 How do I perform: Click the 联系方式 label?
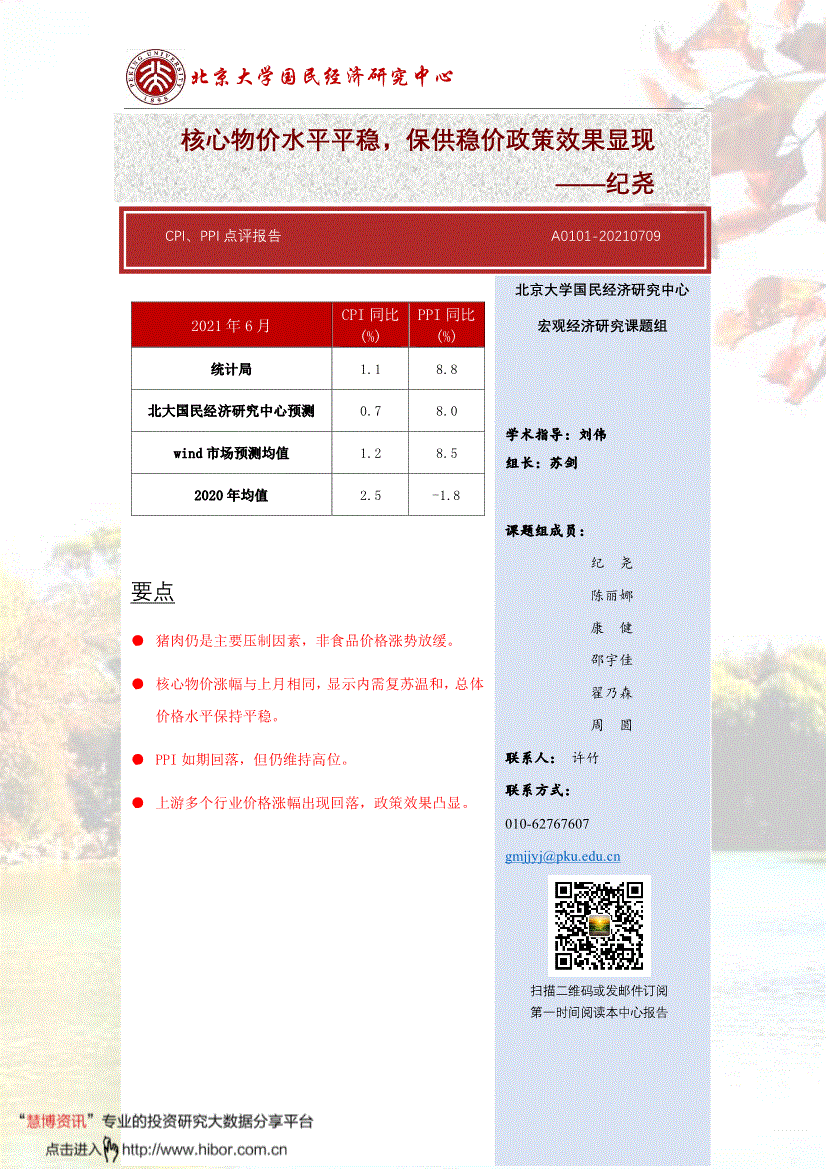point(537,790)
